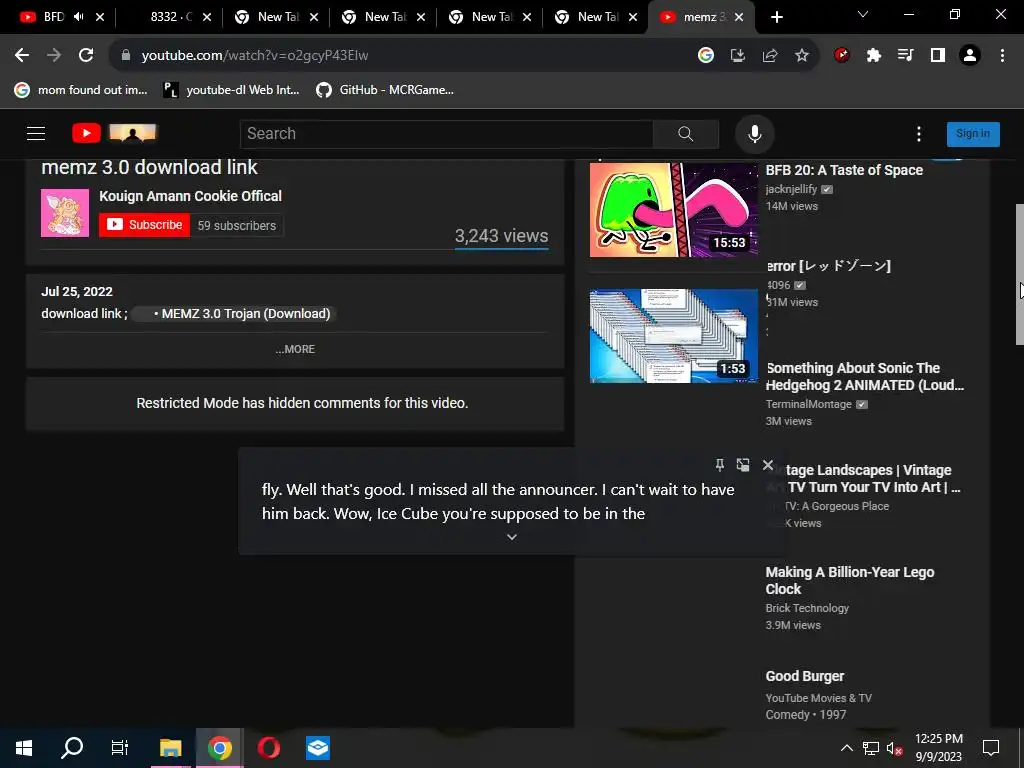The image size is (1024, 768).
Task: Open the 'mom found out im...' bookmark
Action: click(81, 90)
